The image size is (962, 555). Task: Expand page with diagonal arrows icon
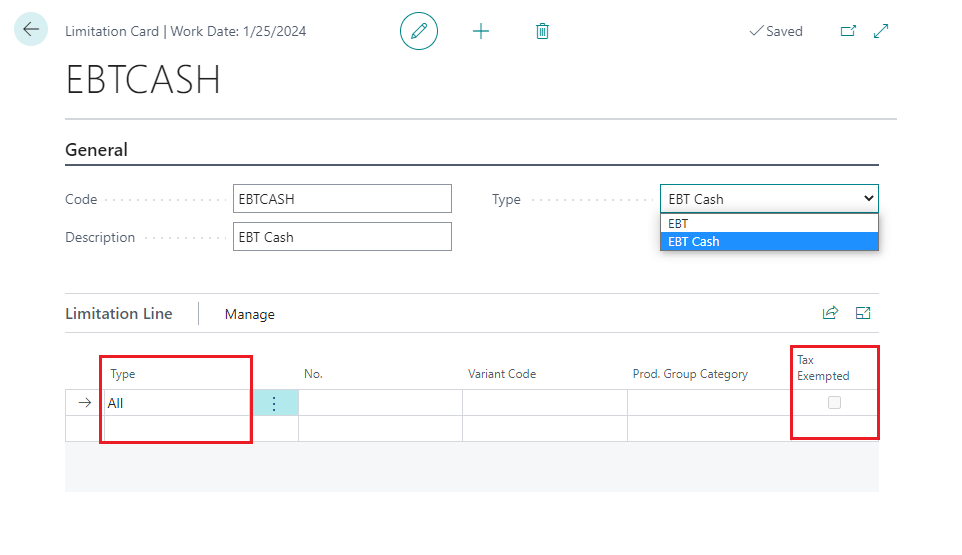click(x=881, y=31)
